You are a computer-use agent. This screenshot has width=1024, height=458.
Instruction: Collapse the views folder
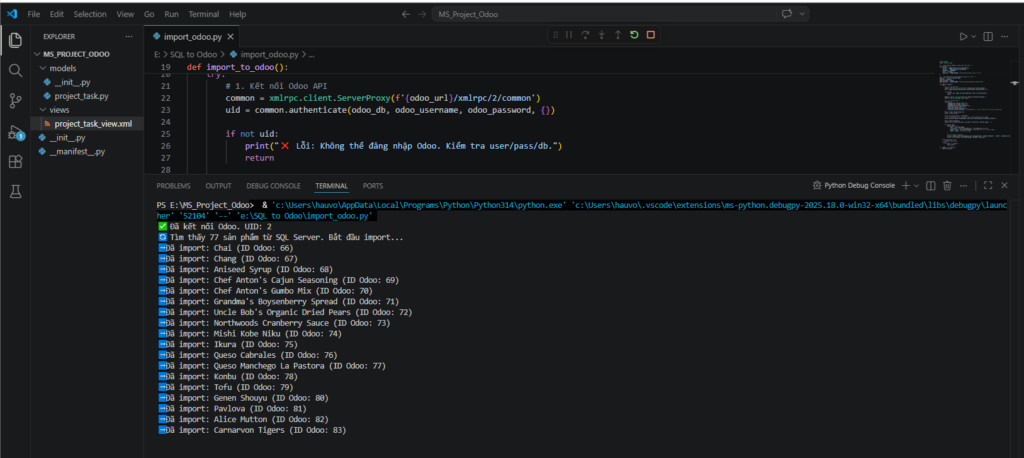(x=60, y=110)
